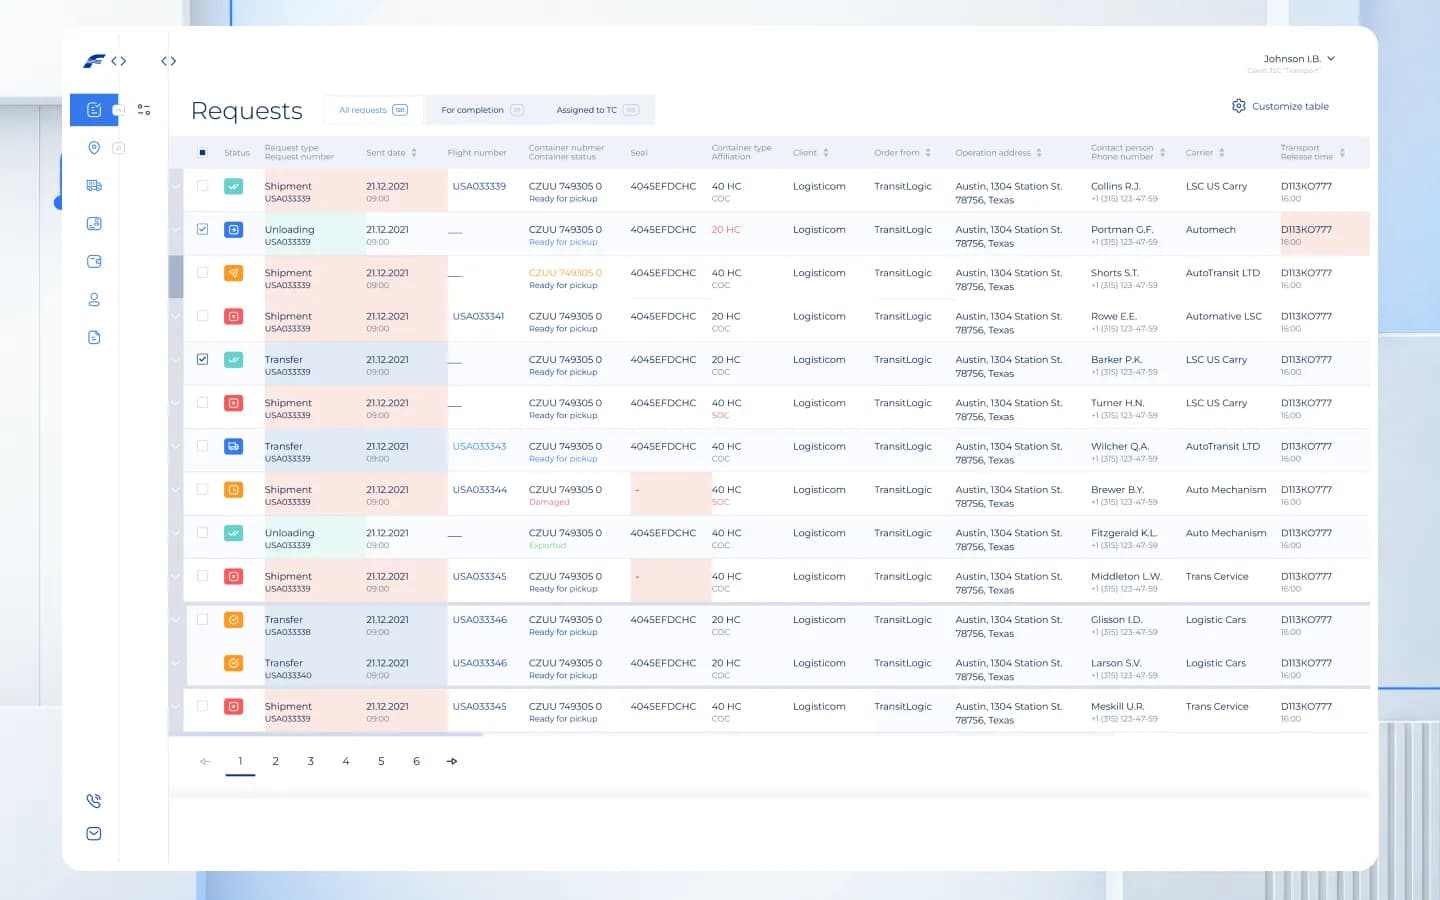This screenshot has height=900, width=1440.
Task: Open the filter sliders icon beside Requests
Action: tap(144, 110)
